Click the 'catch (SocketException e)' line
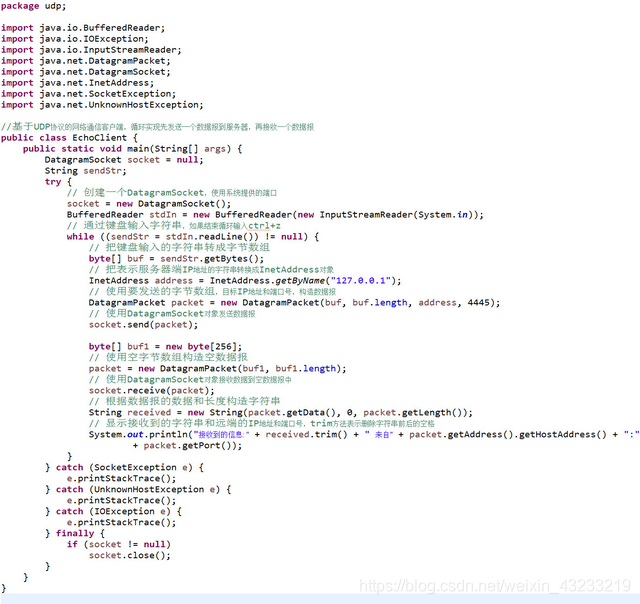The width and height of the screenshot is (640, 604). coord(124,468)
